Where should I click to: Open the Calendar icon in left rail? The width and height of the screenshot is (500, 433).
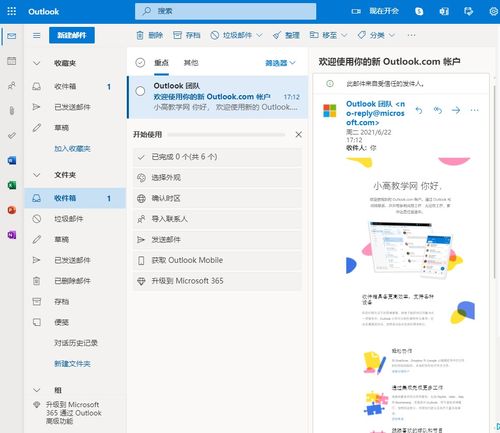point(12,61)
